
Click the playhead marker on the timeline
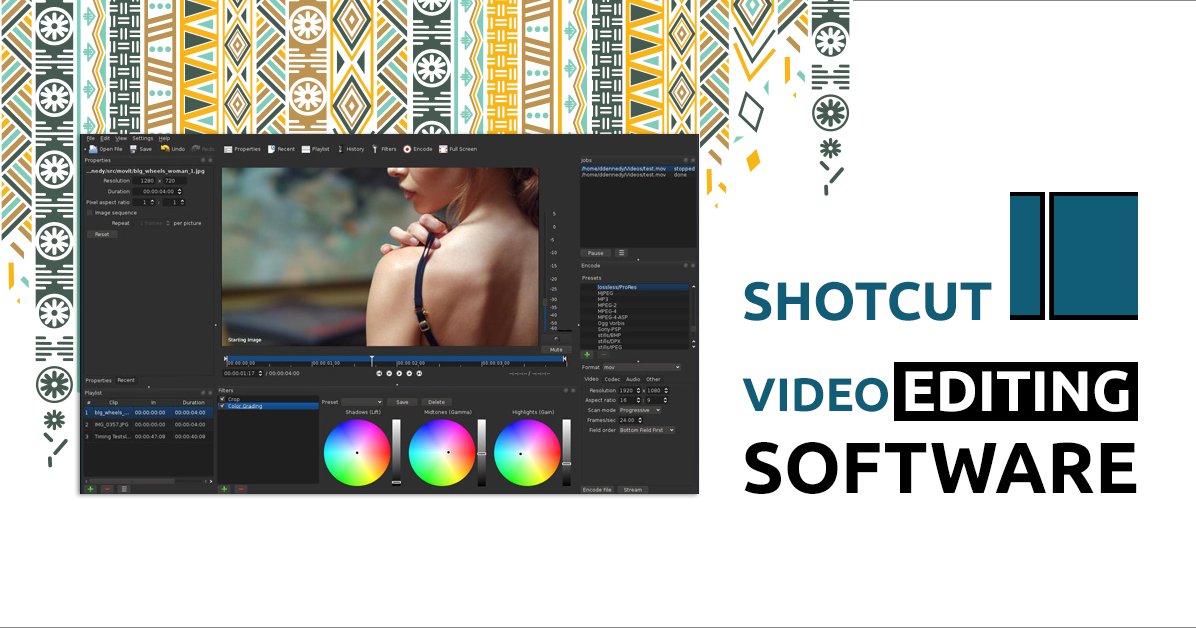click(371, 360)
